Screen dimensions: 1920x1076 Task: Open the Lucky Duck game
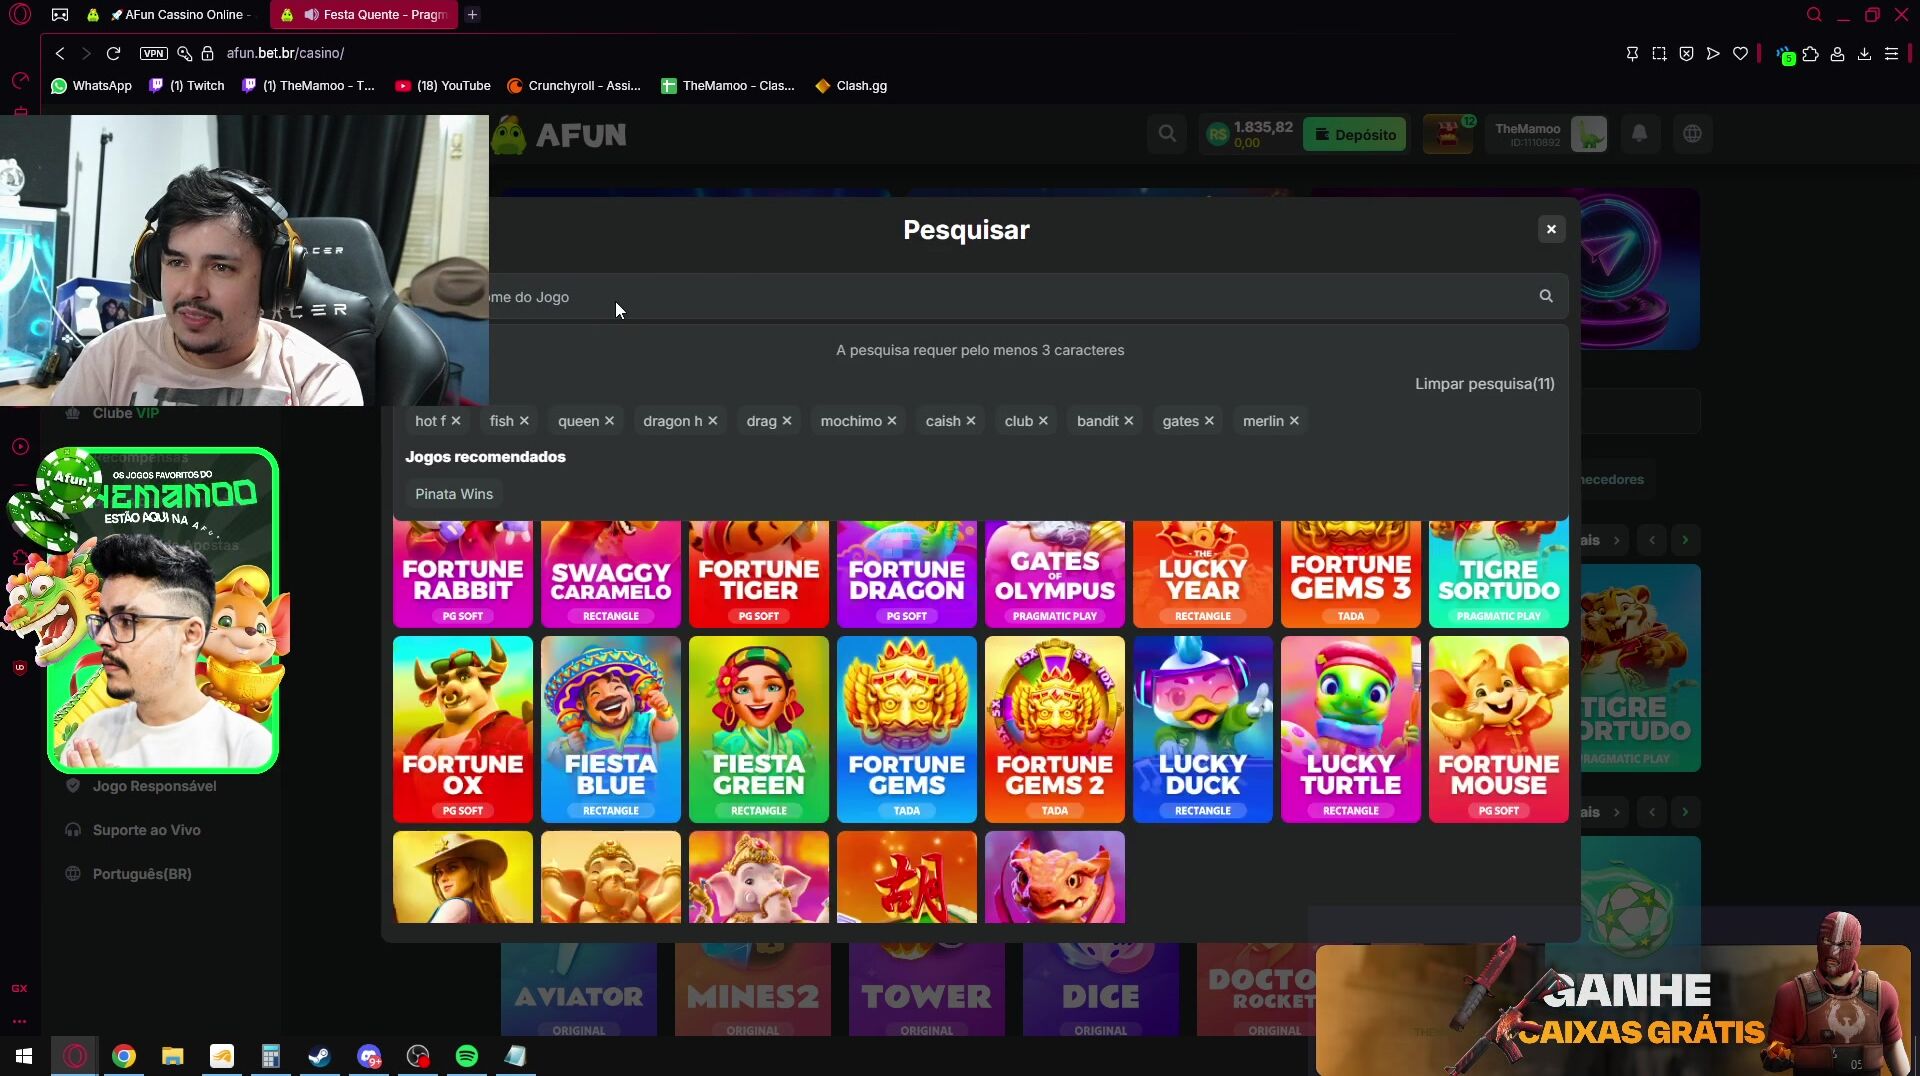pos(1203,729)
